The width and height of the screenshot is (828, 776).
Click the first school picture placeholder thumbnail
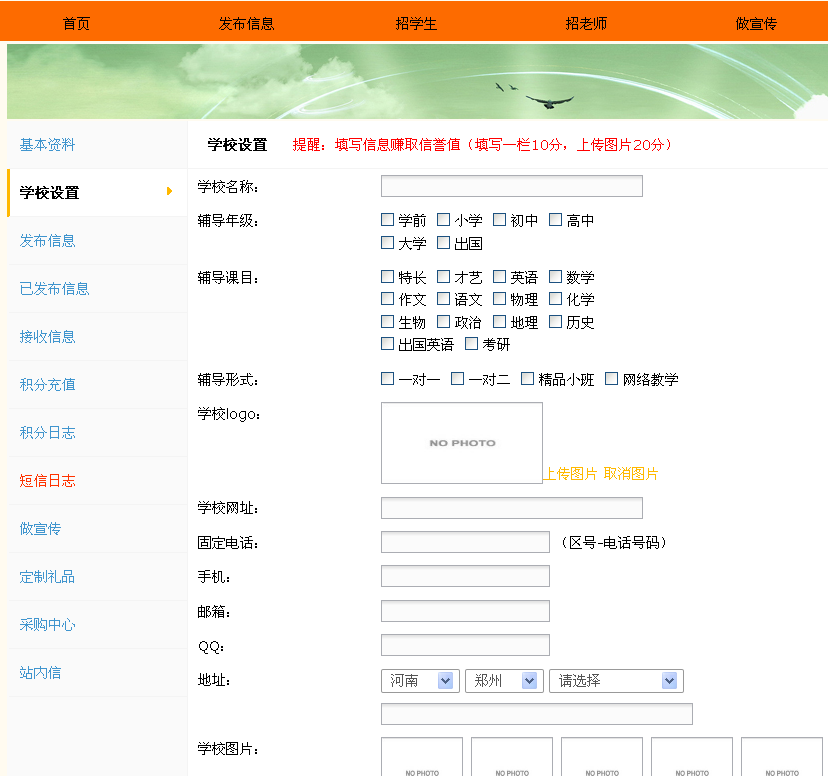(421, 757)
